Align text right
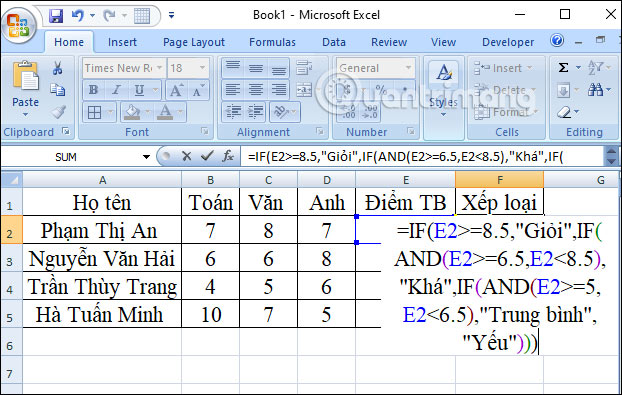The image size is (622, 395). (279, 90)
